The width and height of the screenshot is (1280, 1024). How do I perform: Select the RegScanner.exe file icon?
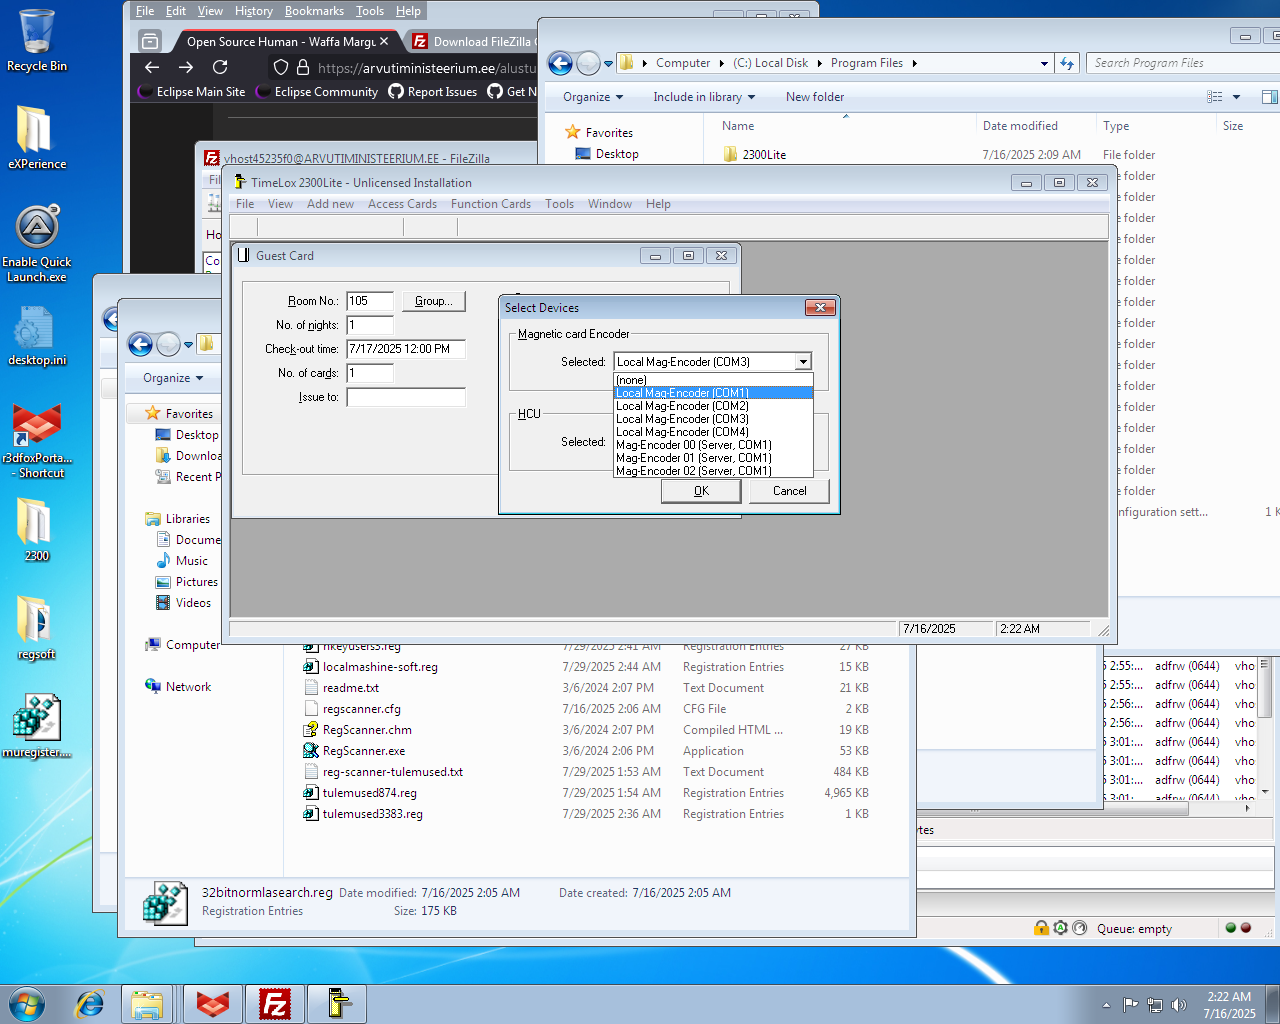[x=311, y=751]
